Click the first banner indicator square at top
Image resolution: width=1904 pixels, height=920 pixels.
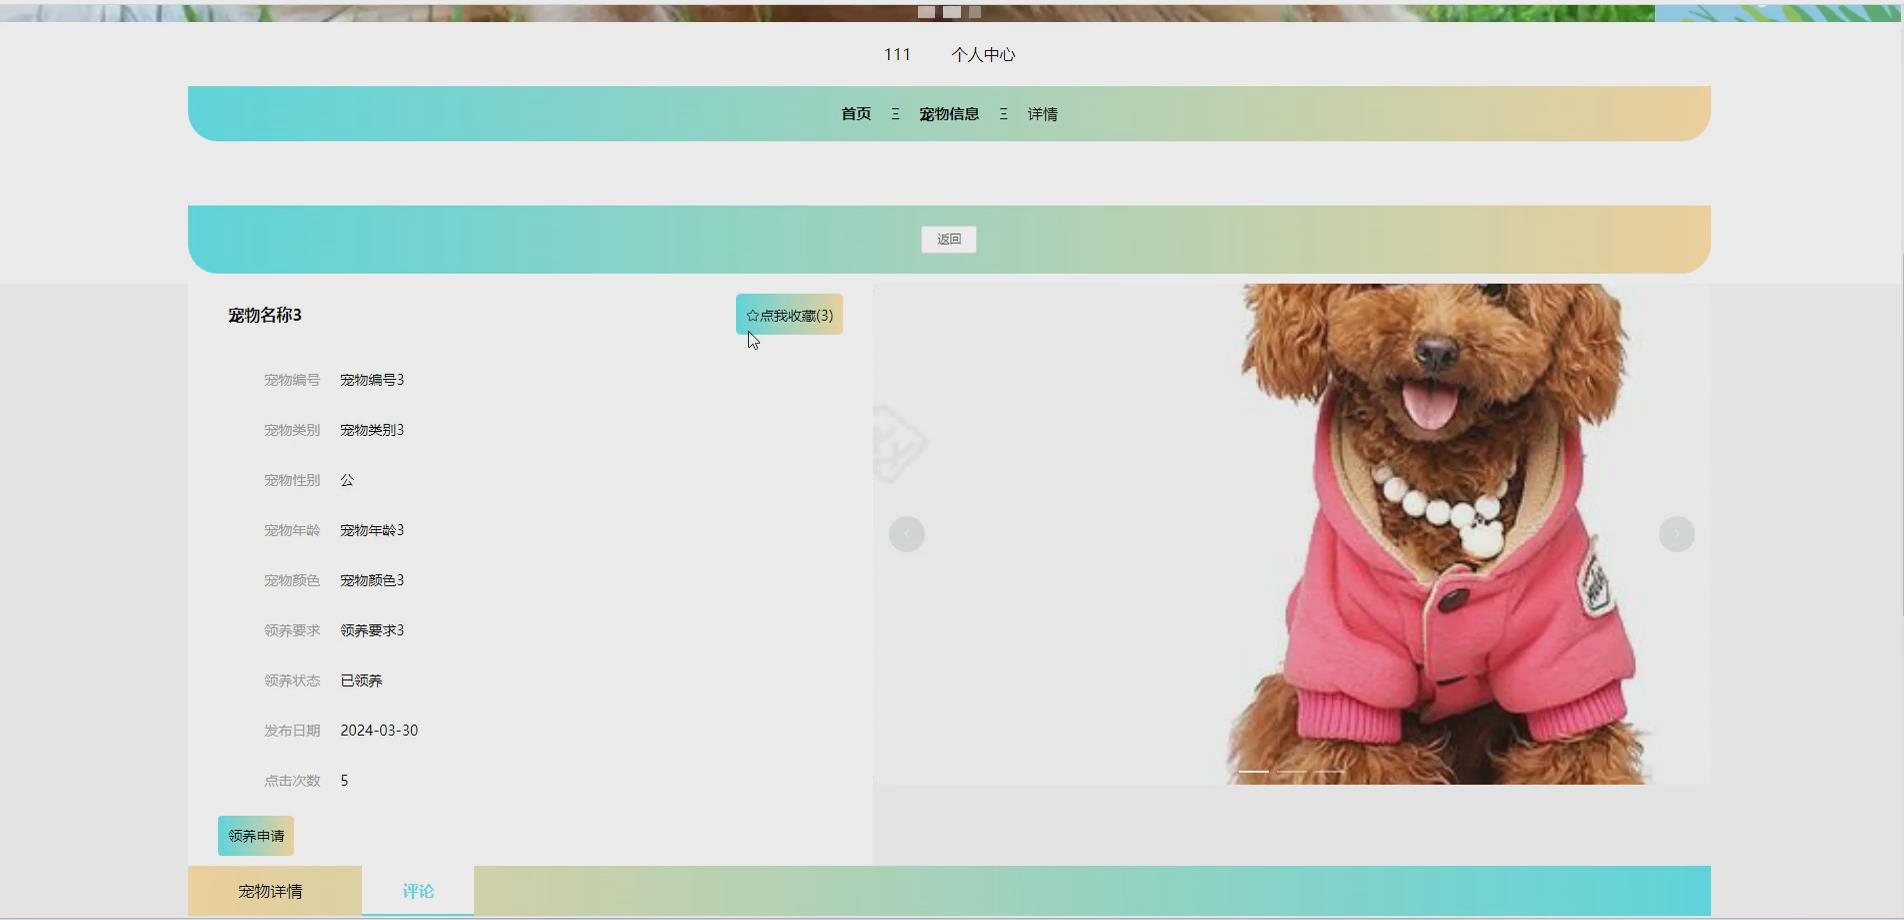(x=925, y=12)
